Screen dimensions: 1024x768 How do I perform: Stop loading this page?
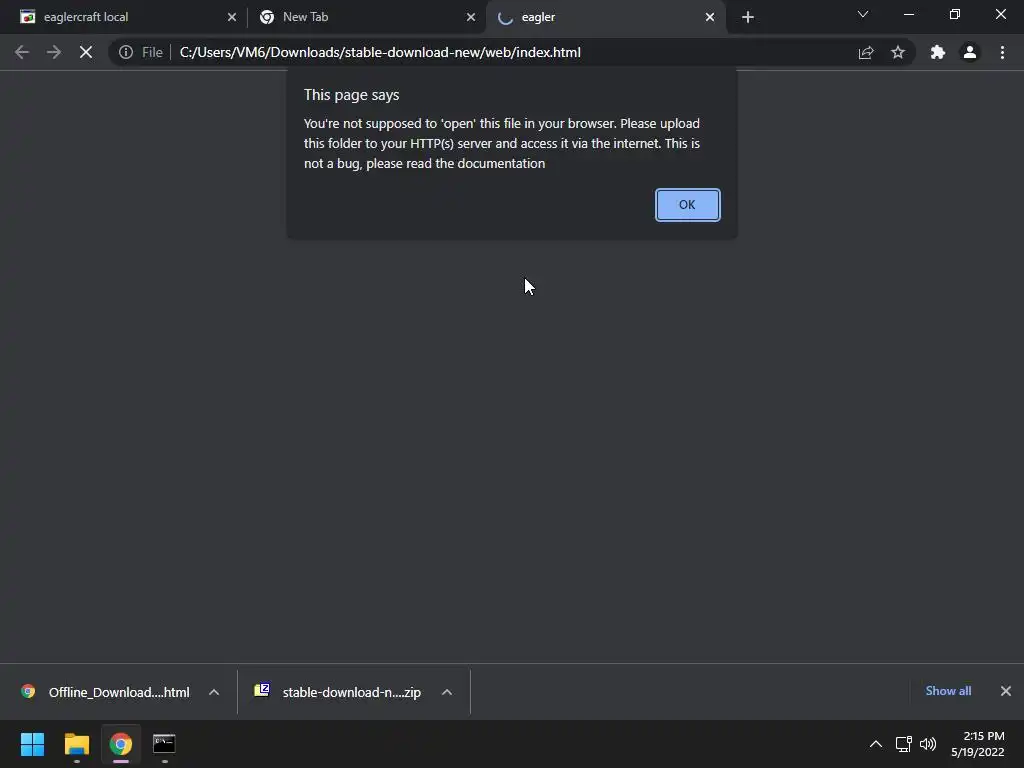pyautogui.click(x=86, y=52)
